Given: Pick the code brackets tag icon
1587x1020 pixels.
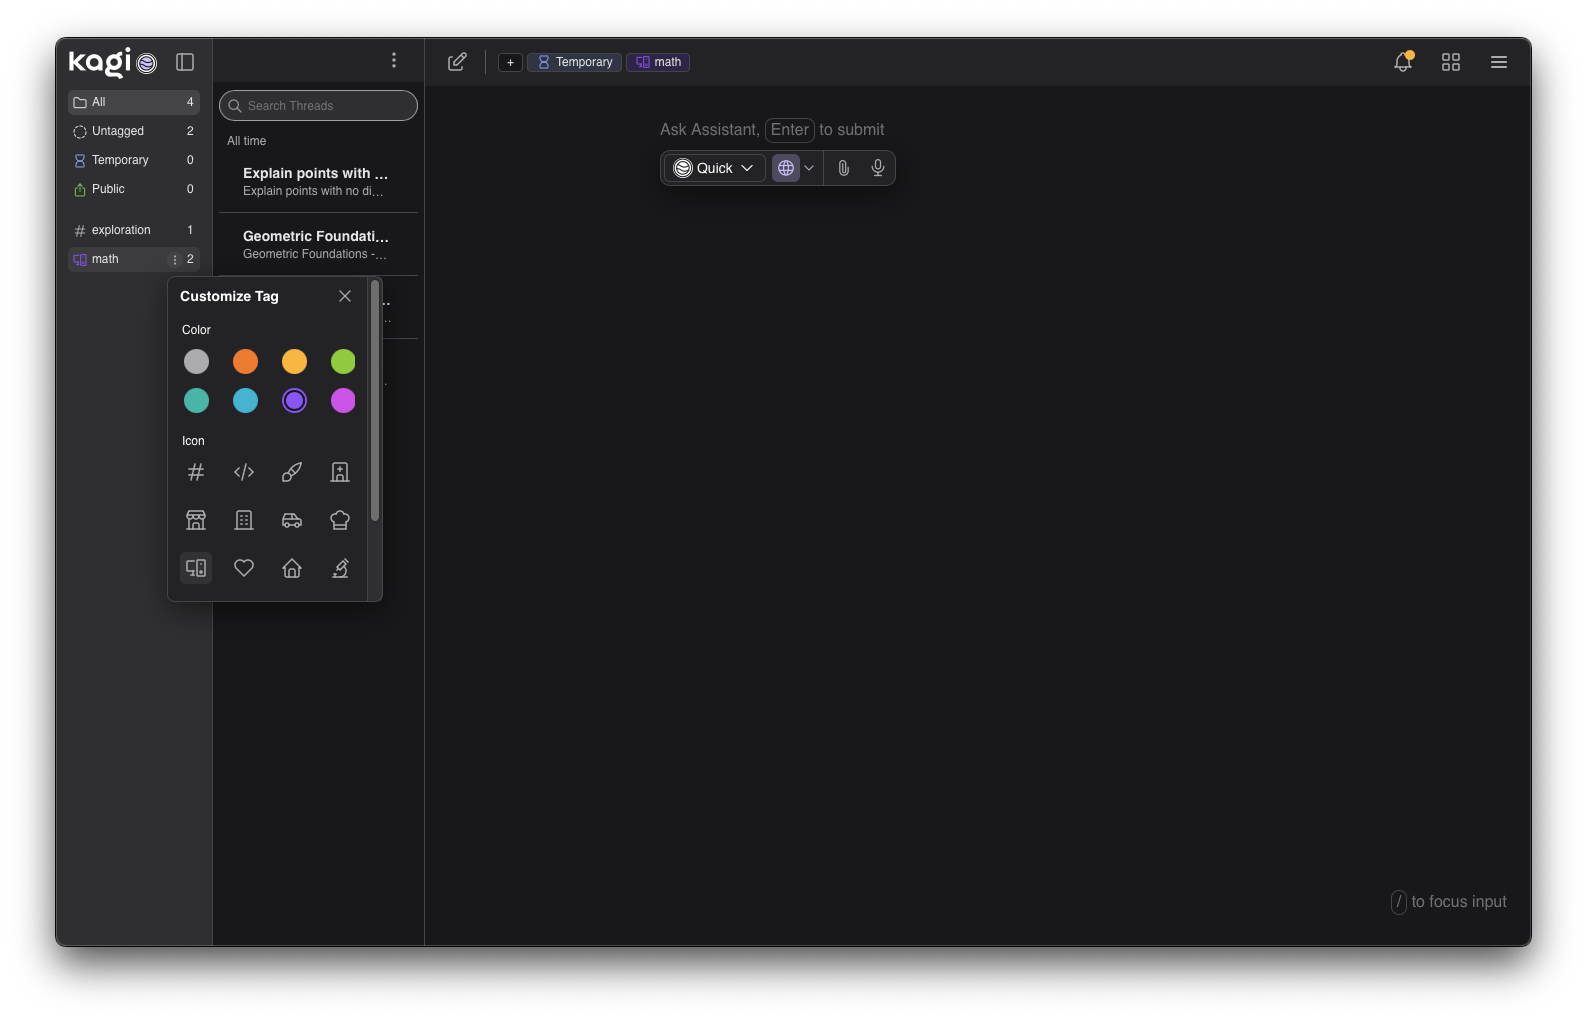Looking at the screenshot, I should click(244, 472).
